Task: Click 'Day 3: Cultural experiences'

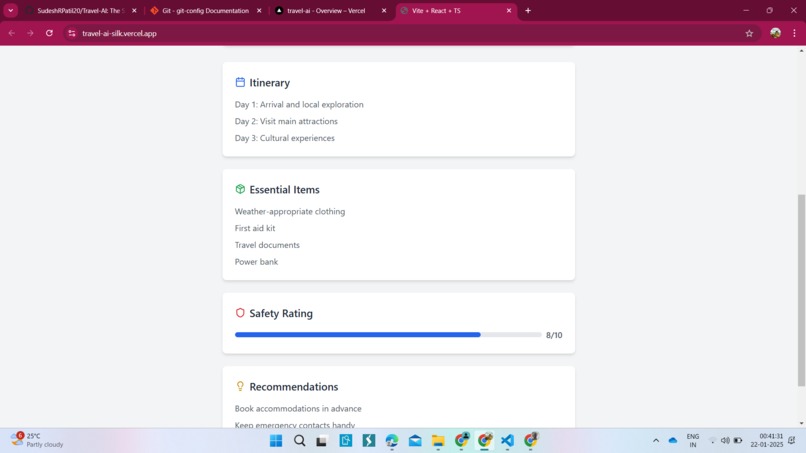Action: click(285, 138)
